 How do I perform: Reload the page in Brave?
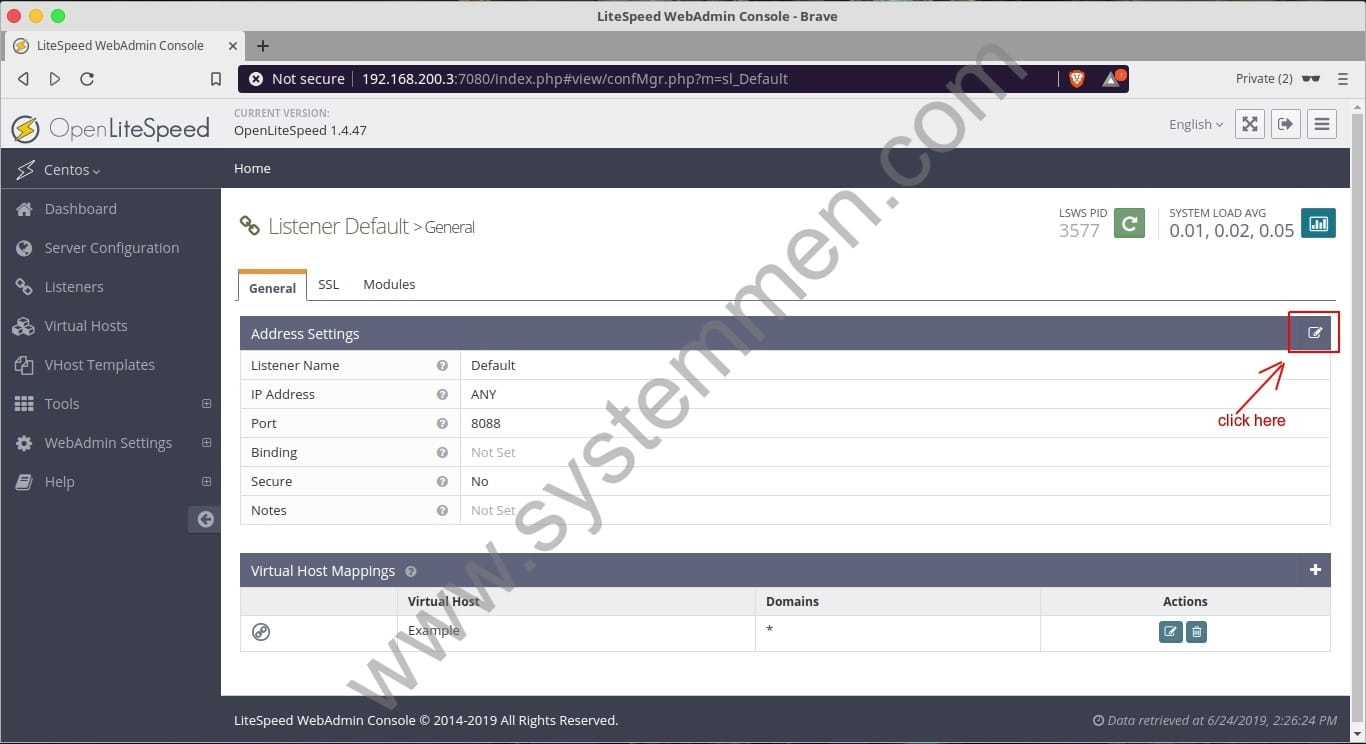point(87,79)
